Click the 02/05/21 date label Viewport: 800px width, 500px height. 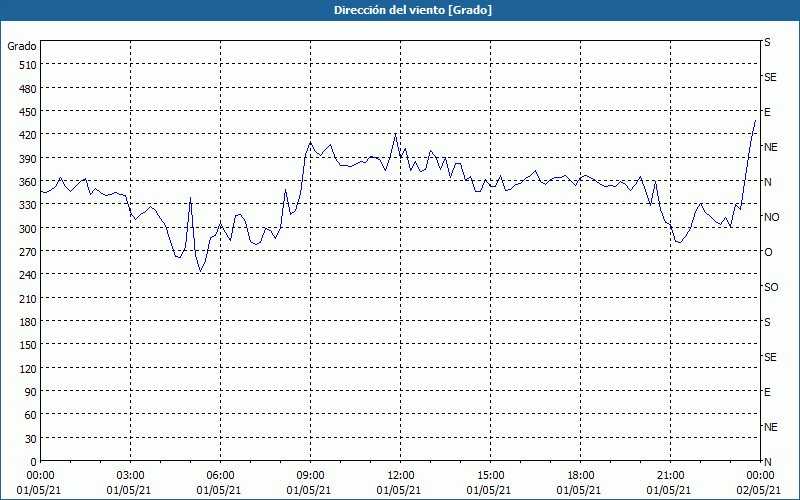(760, 490)
